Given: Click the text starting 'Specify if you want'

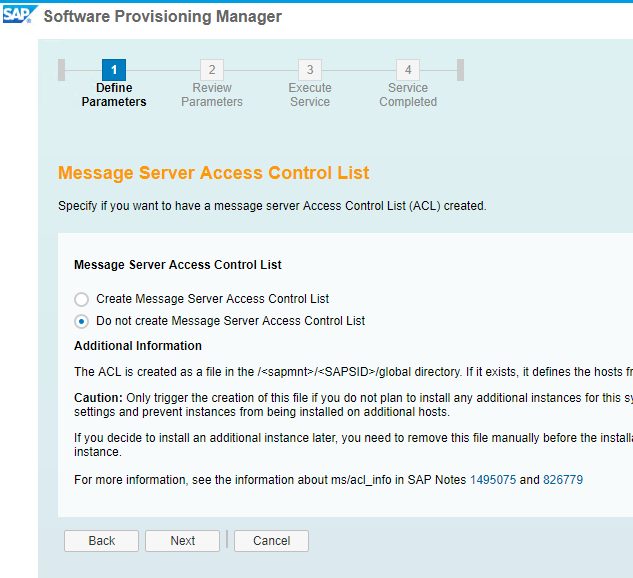Looking at the screenshot, I should point(272,206).
